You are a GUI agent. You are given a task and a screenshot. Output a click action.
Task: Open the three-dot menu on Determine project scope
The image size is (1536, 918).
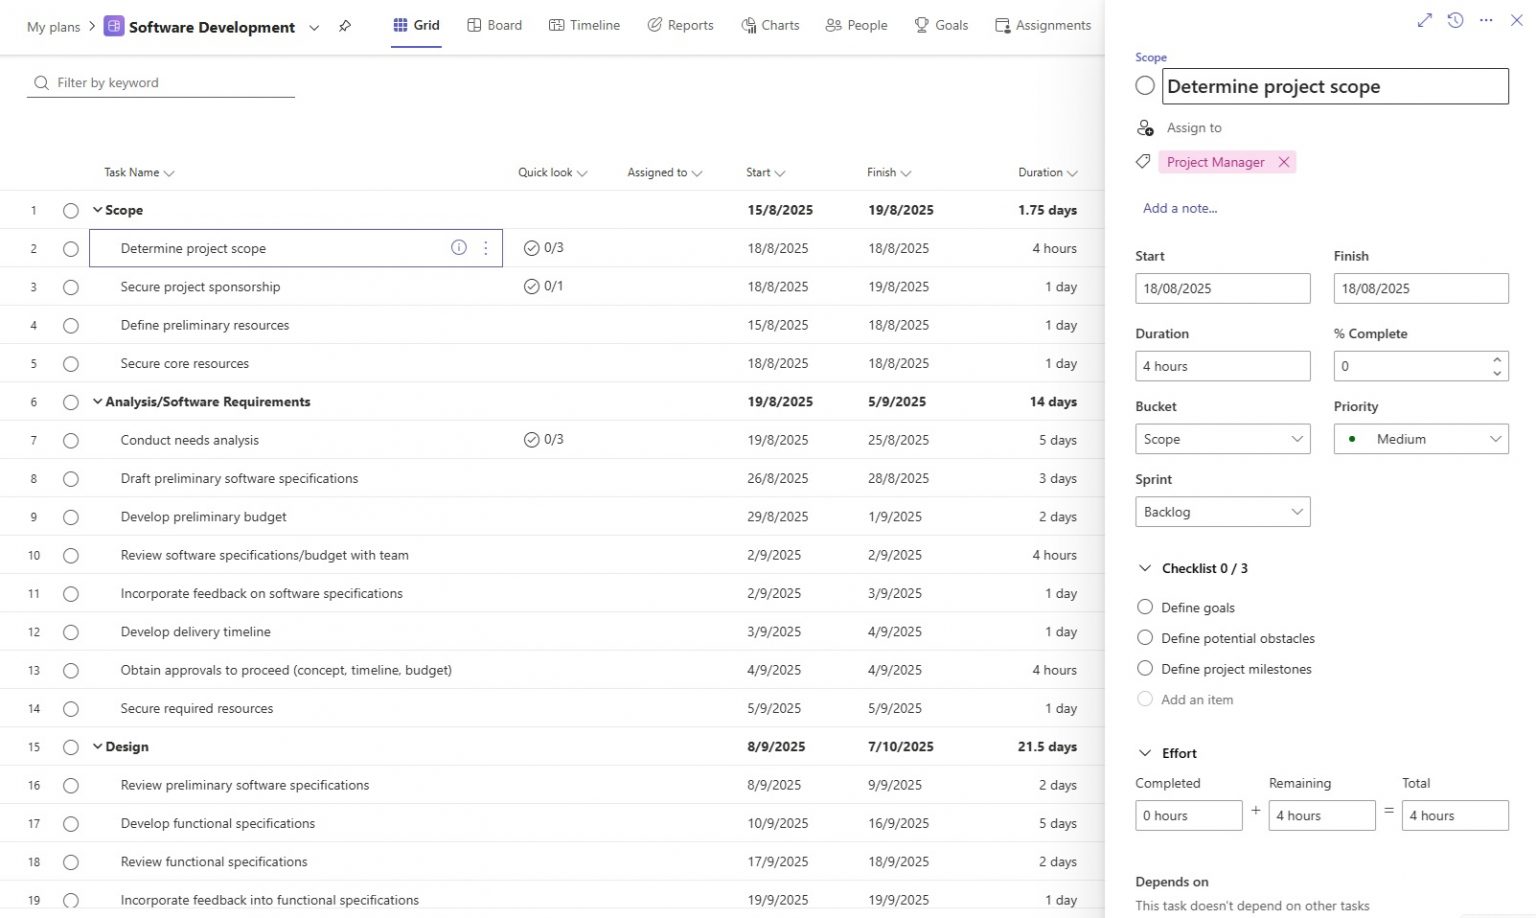pyautogui.click(x=486, y=247)
